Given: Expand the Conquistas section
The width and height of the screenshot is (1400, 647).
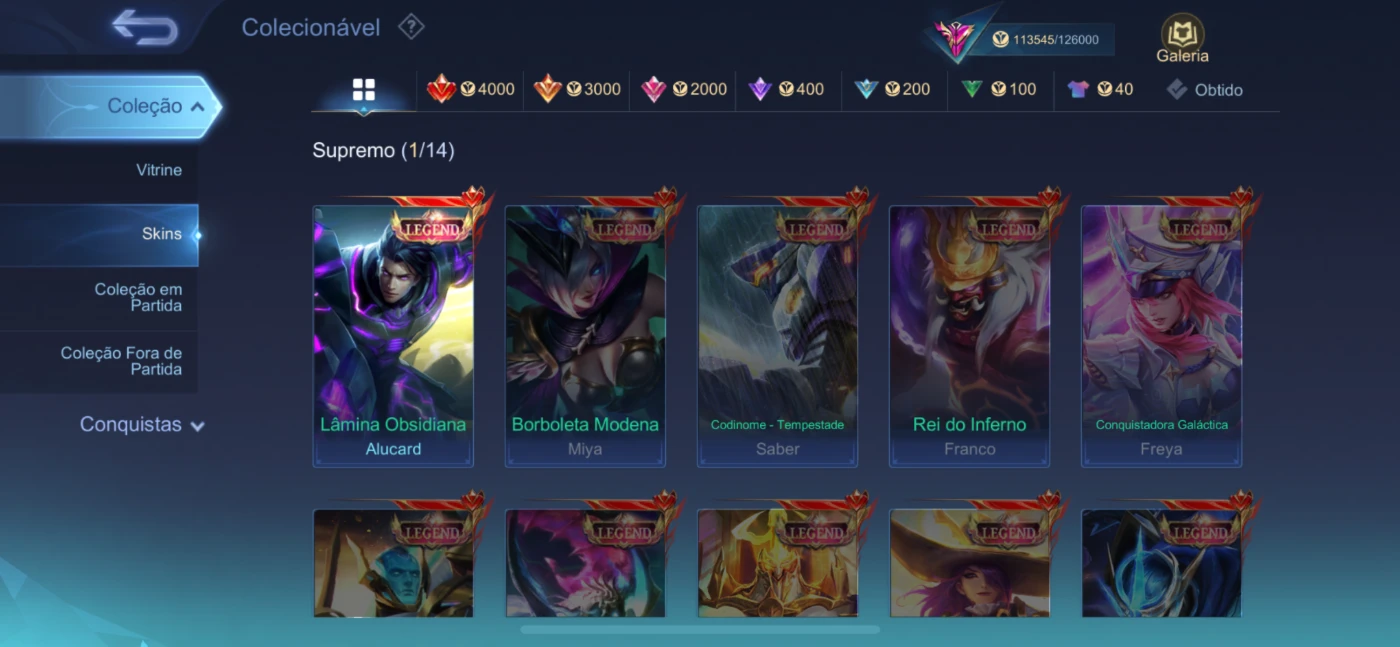Looking at the screenshot, I should point(141,425).
